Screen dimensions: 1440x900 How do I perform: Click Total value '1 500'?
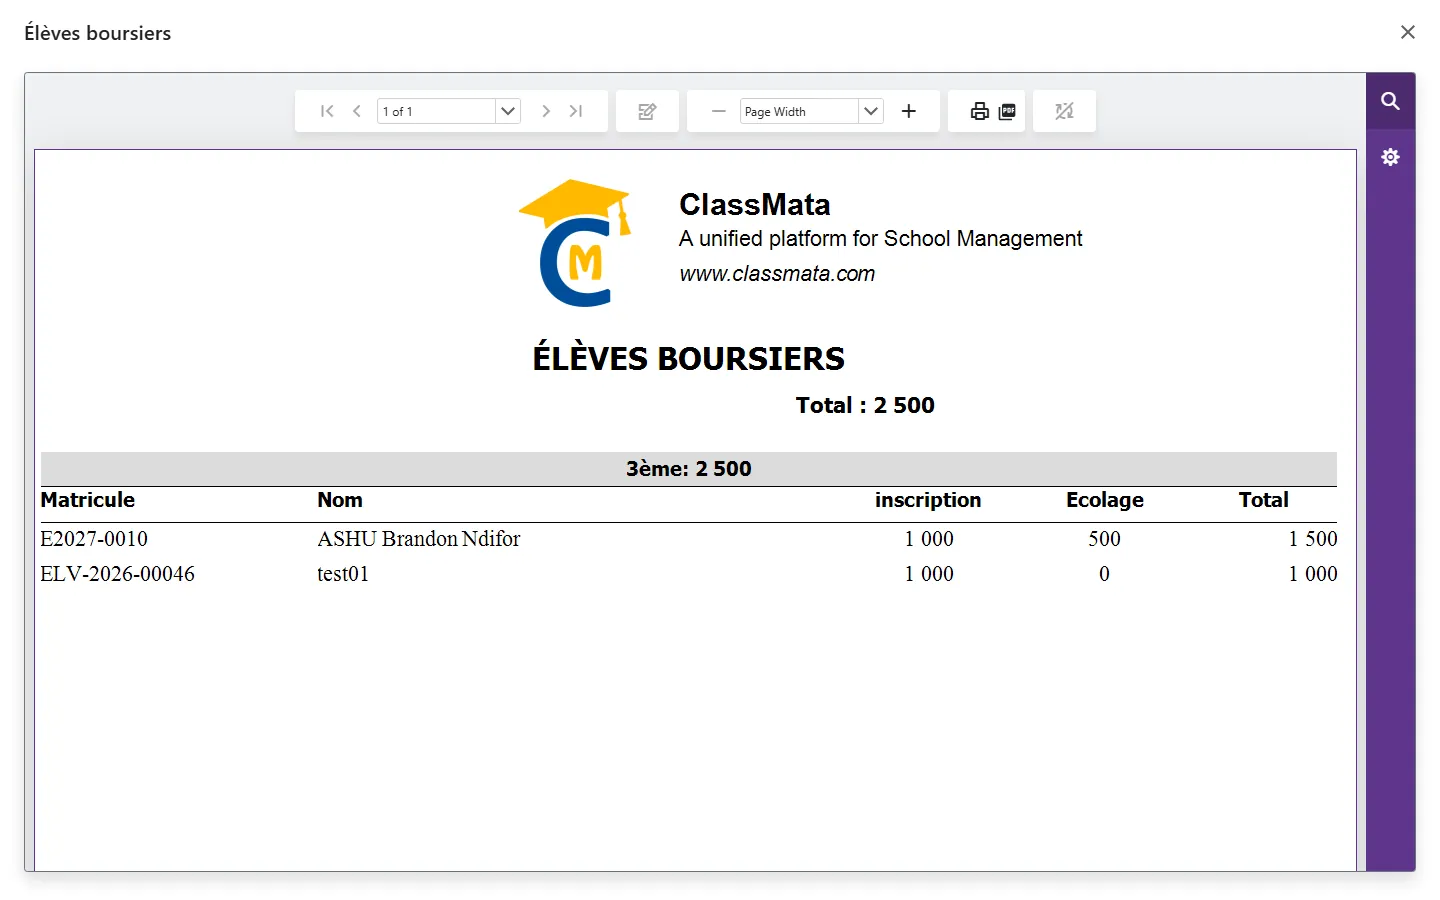tap(1313, 539)
